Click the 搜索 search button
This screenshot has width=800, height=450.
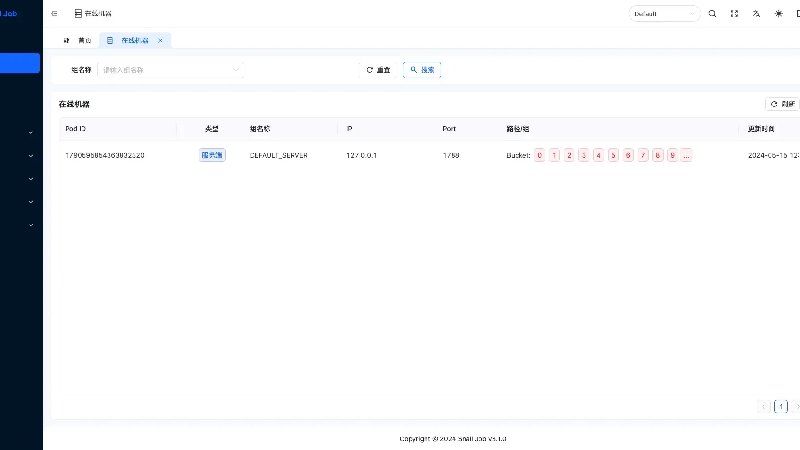[x=422, y=70]
